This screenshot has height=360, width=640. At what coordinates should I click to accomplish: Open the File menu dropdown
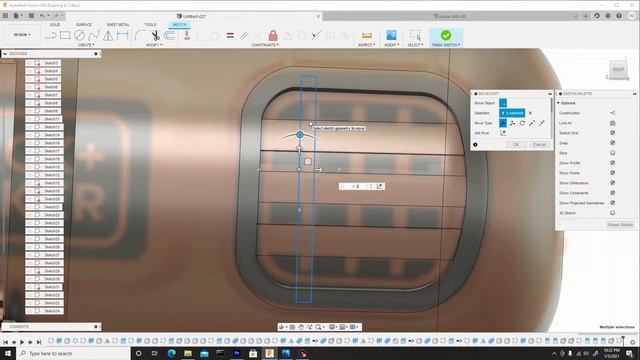pyautogui.click(x=18, y=16)
